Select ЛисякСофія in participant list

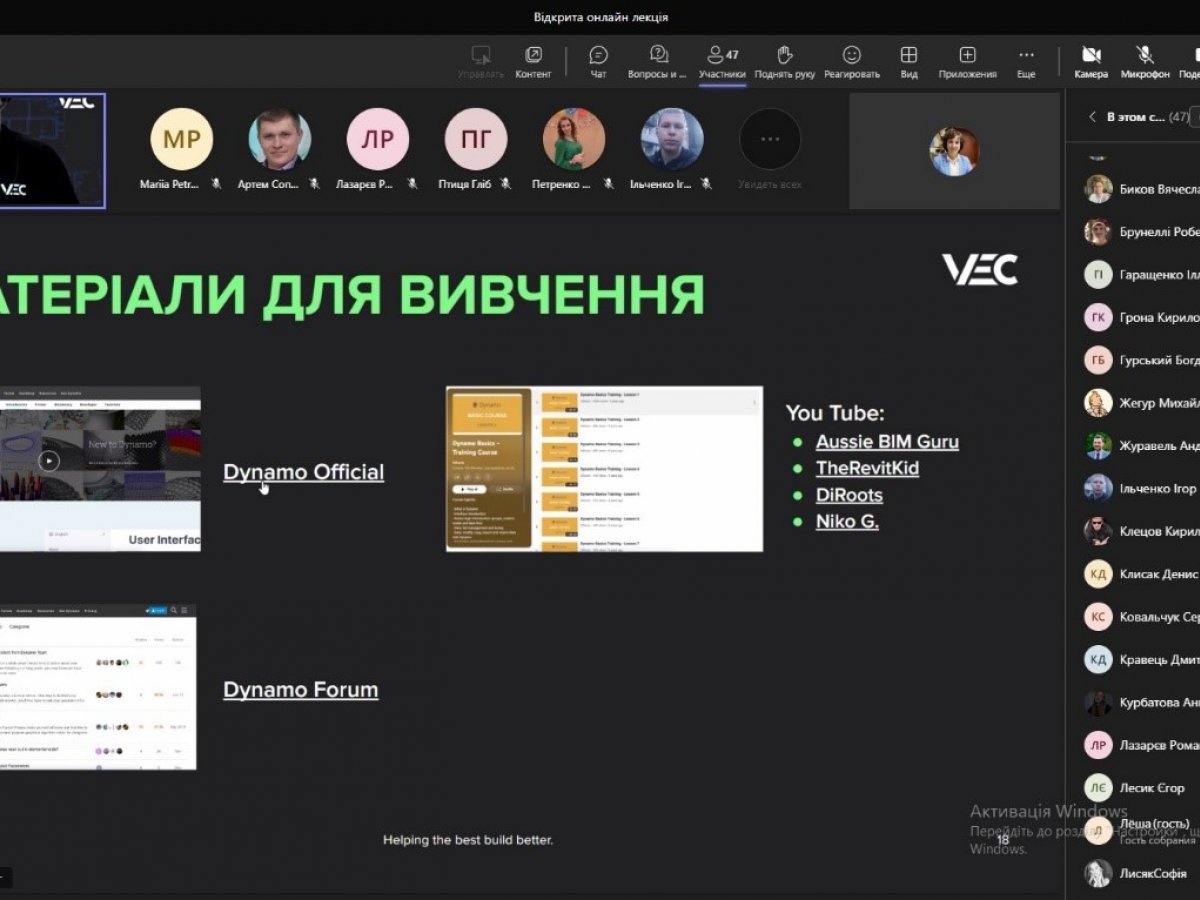1142,873
